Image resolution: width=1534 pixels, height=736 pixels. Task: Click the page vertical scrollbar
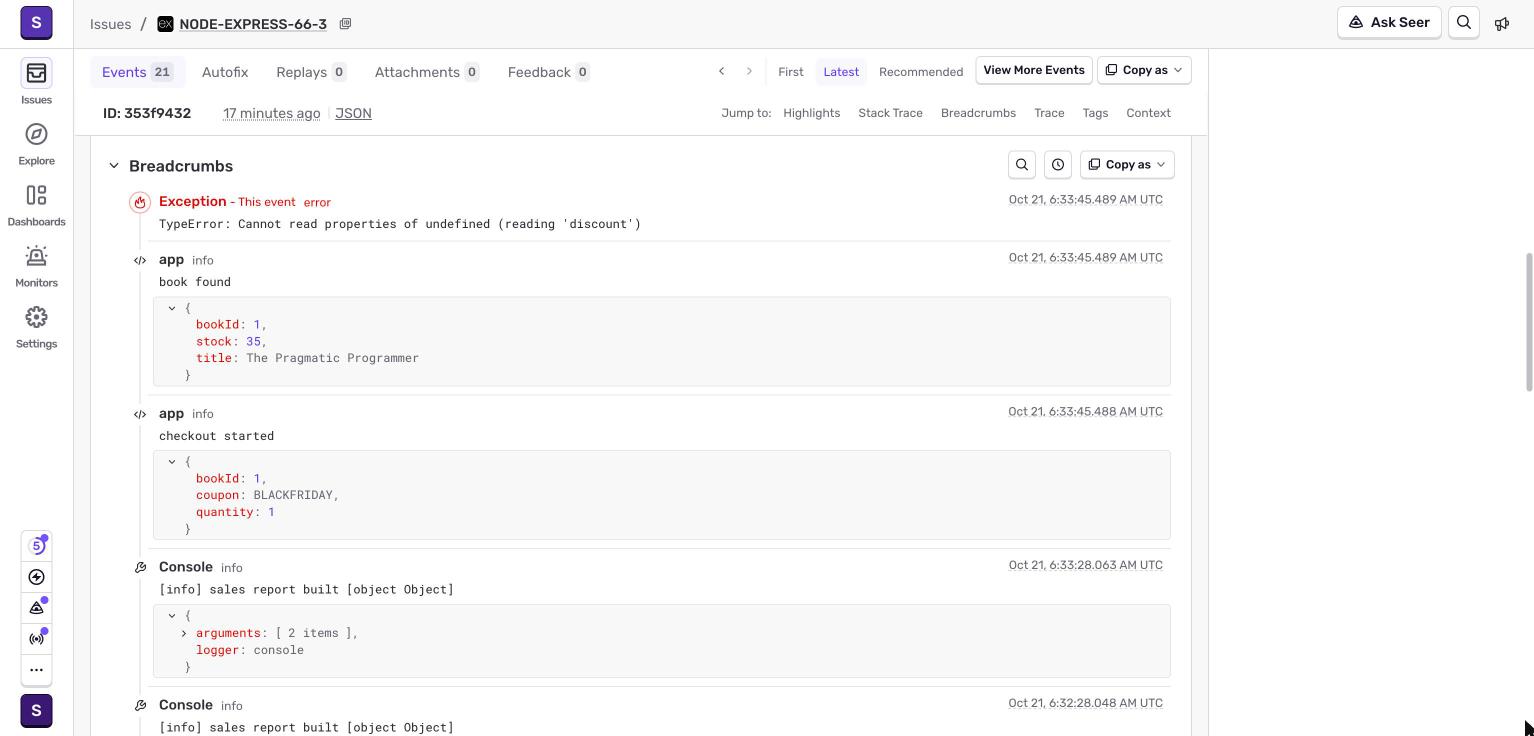pos(1528,322)
